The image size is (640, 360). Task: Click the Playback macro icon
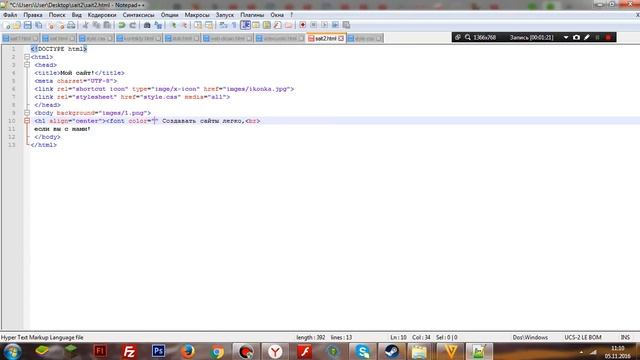(324, 25)
